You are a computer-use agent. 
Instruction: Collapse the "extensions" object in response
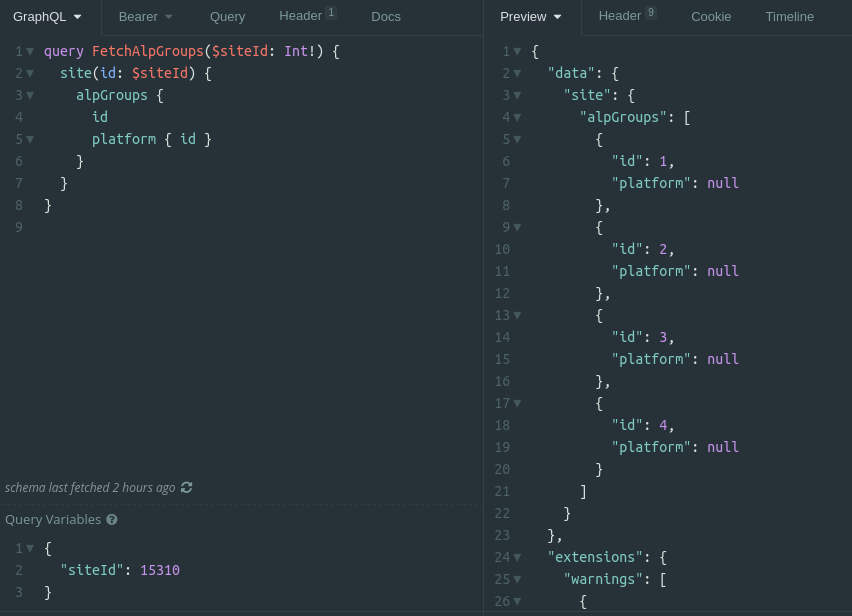pyautogui.click(x=517, y=557)
